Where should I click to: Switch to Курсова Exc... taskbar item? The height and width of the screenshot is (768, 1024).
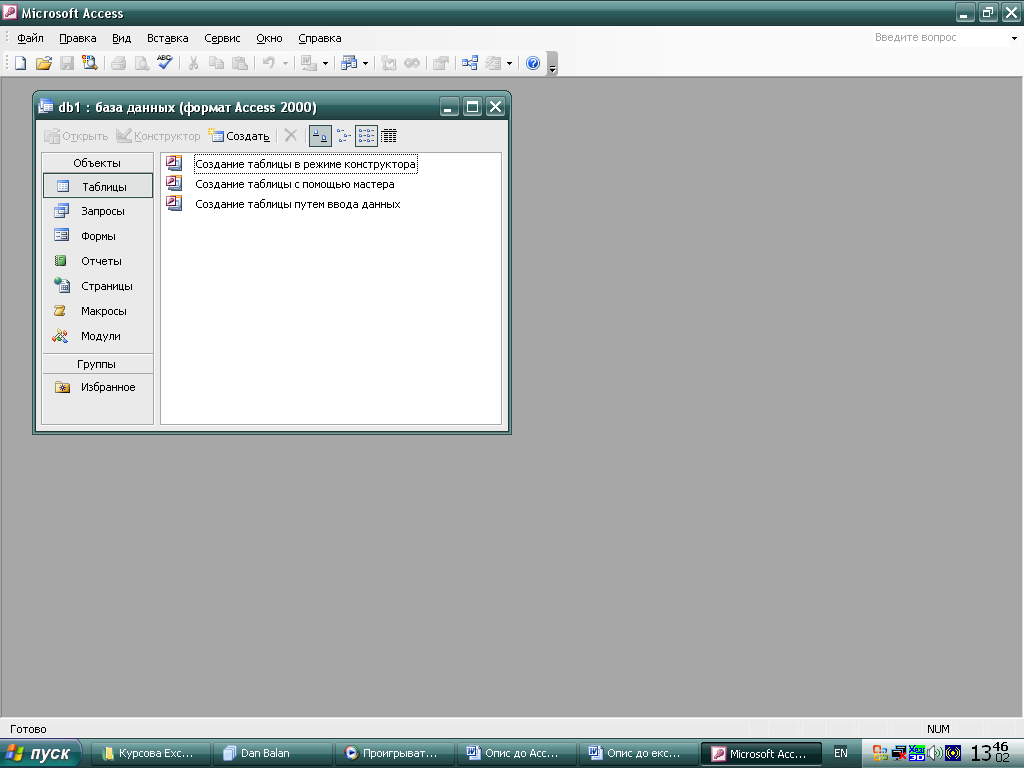coord(150,754)
